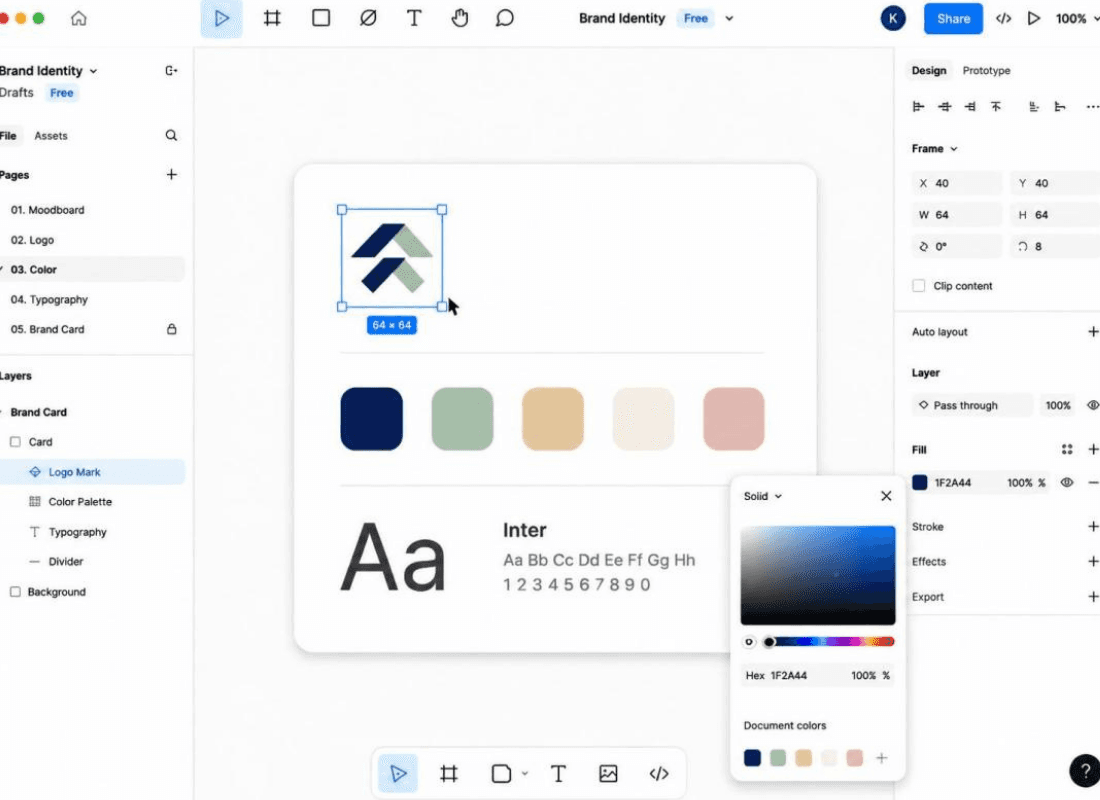Open the File tab
This screenshot has height=800, width=1100.
click(x=8, y=135)
